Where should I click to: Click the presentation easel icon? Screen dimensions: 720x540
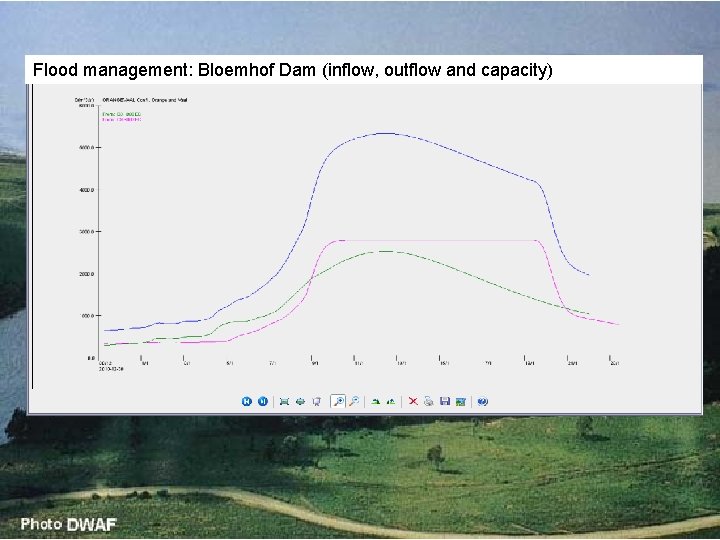tap(316, 402)
